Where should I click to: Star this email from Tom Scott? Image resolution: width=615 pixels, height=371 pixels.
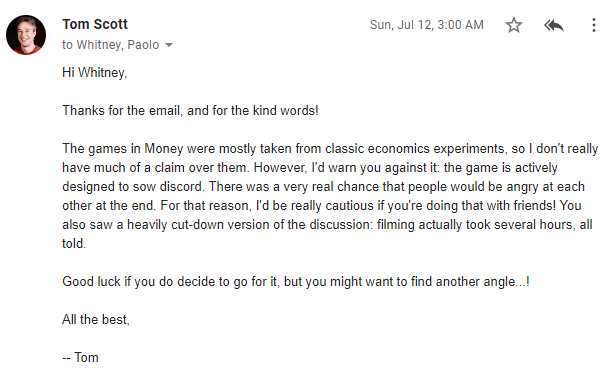[x=513, y=25]
